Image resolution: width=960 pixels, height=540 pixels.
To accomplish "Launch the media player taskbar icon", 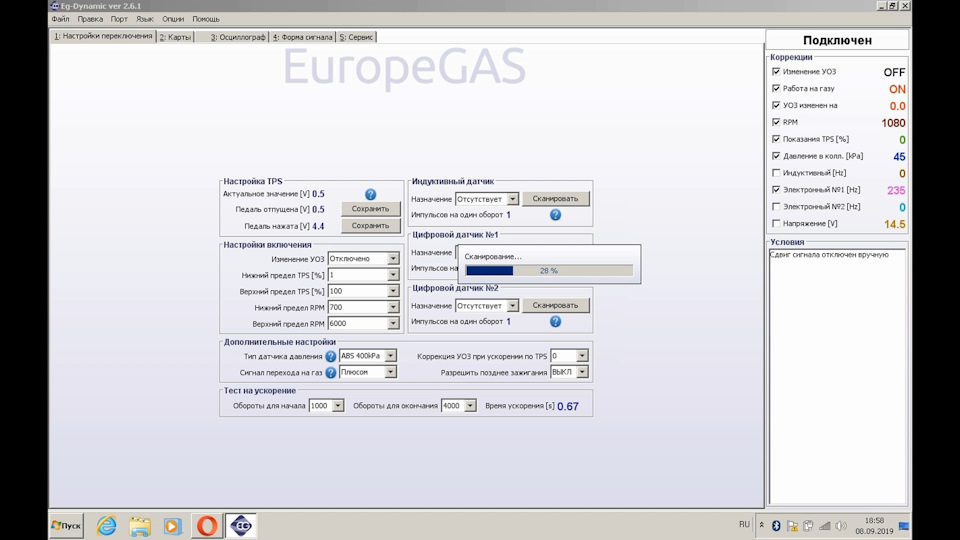I will pyautogui.click(x=173, y=526).
